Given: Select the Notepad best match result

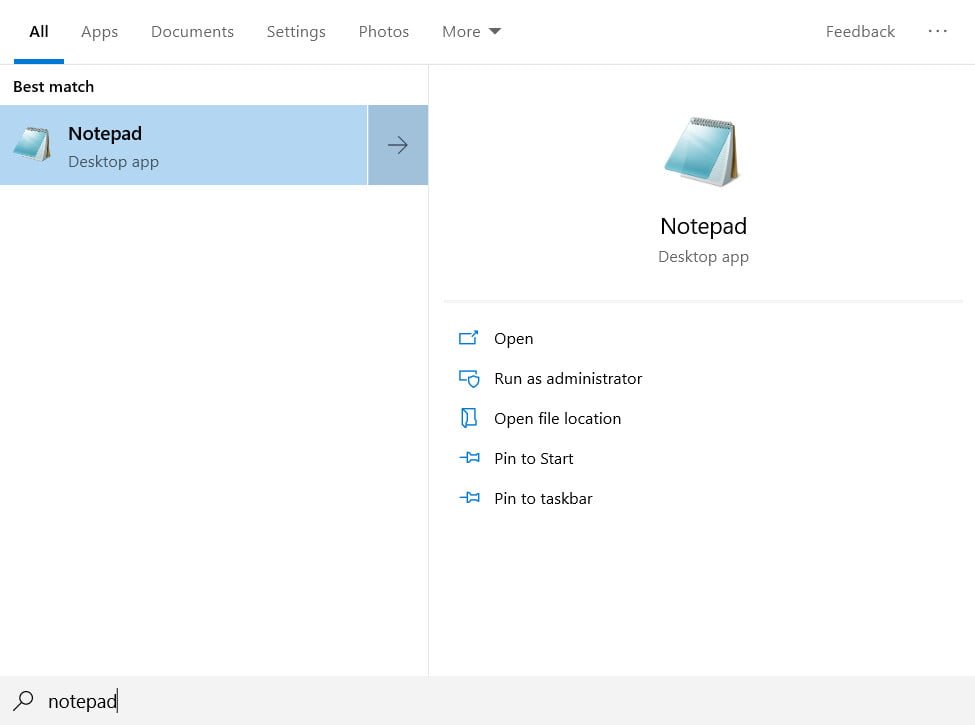Looking at the screenshot, I should tap(183, 145).
